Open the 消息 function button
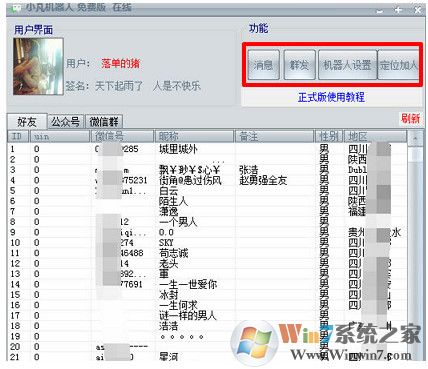The width and height of the screenshot is (428, 369). (x=263, y=65)
